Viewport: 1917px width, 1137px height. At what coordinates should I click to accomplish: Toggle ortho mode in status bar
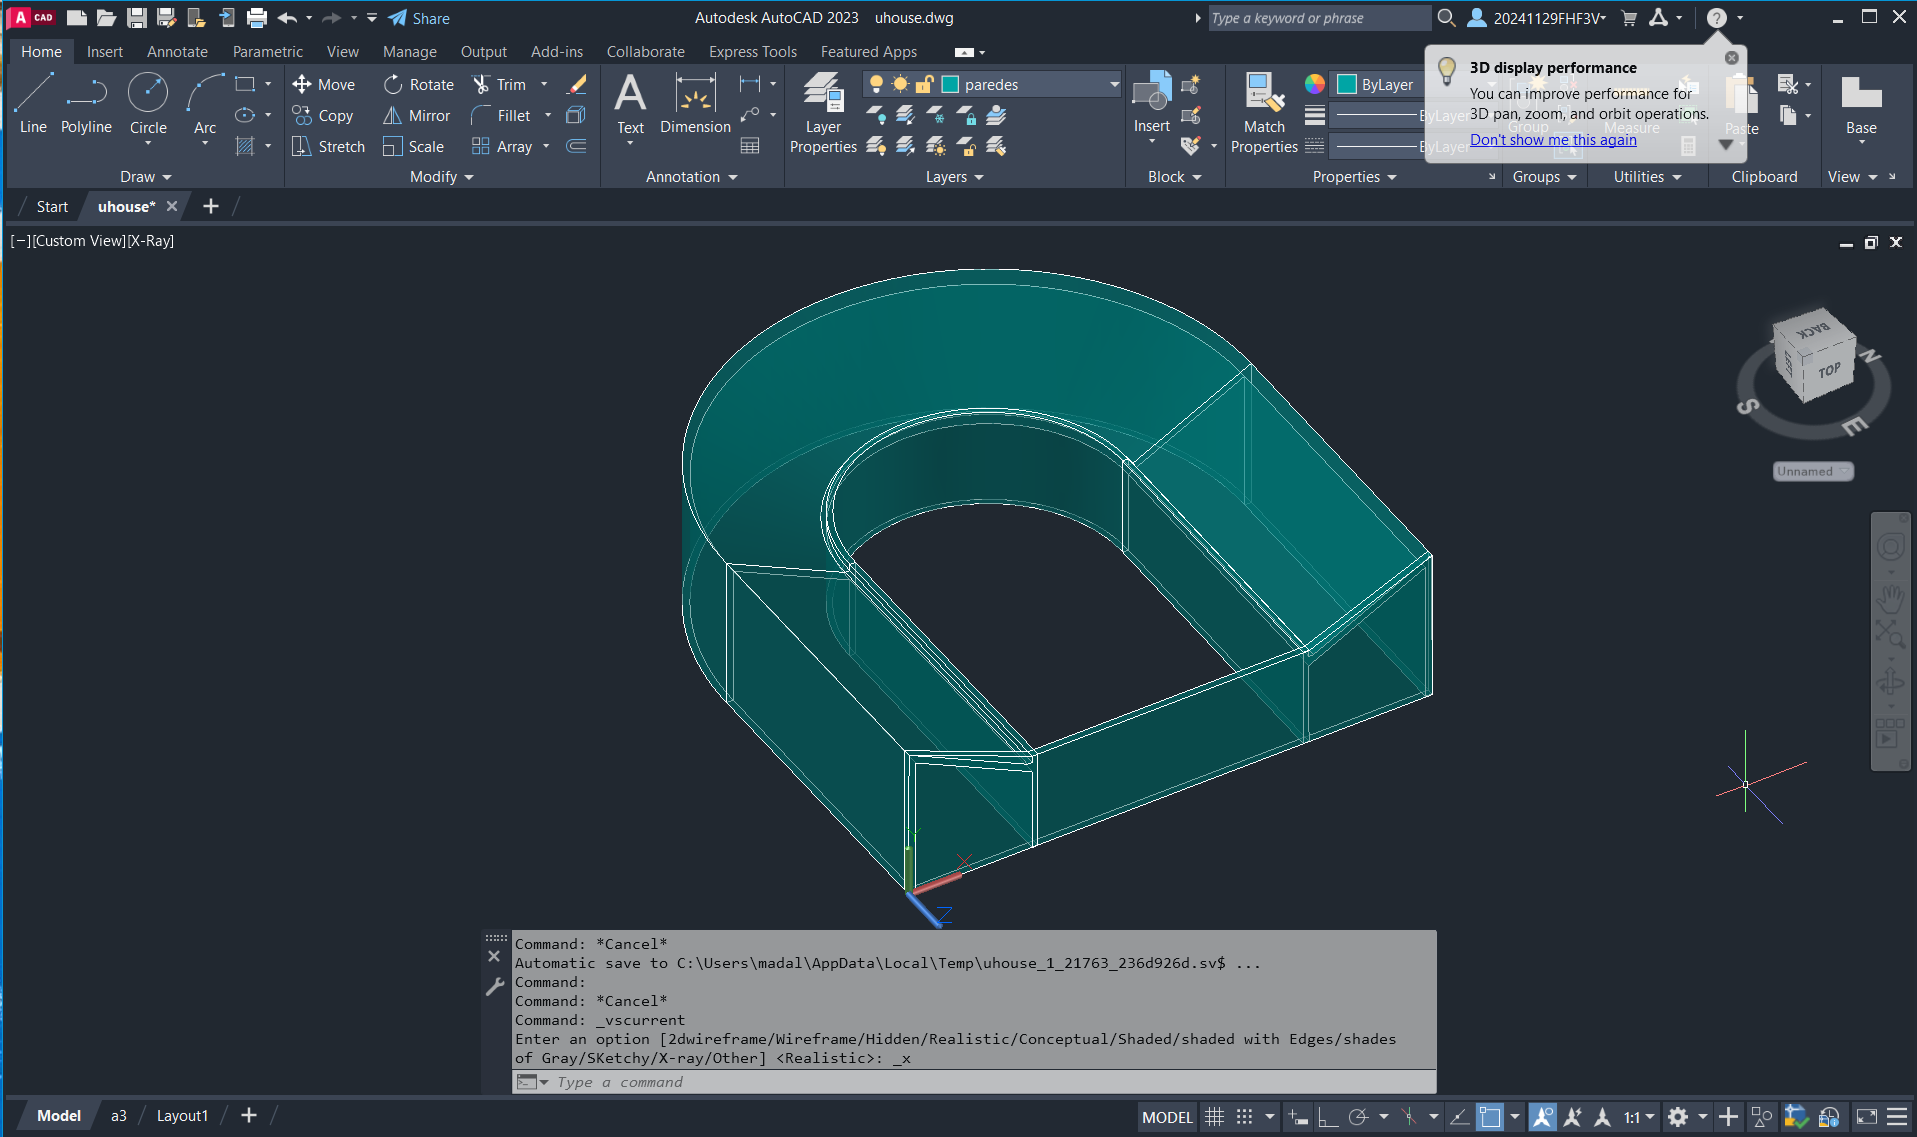tap(1328, 1117)
